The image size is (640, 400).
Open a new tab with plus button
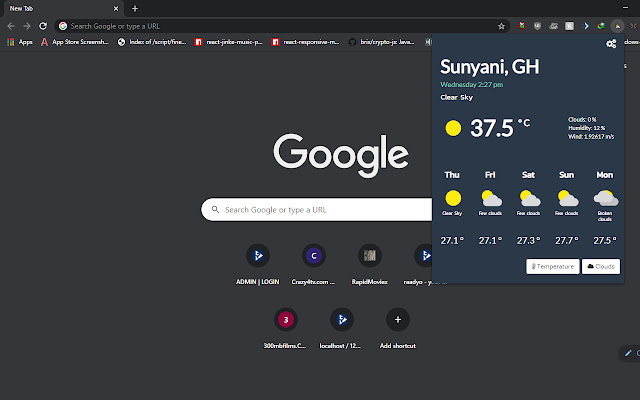135,8
